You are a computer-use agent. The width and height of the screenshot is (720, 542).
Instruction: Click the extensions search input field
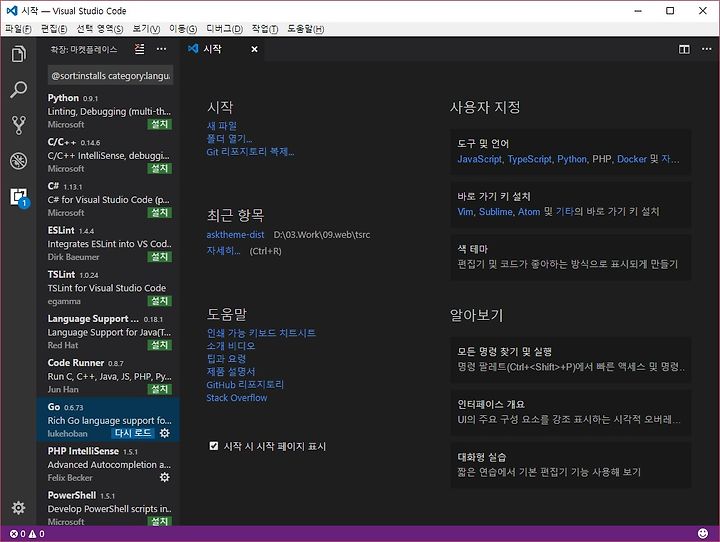110,75
